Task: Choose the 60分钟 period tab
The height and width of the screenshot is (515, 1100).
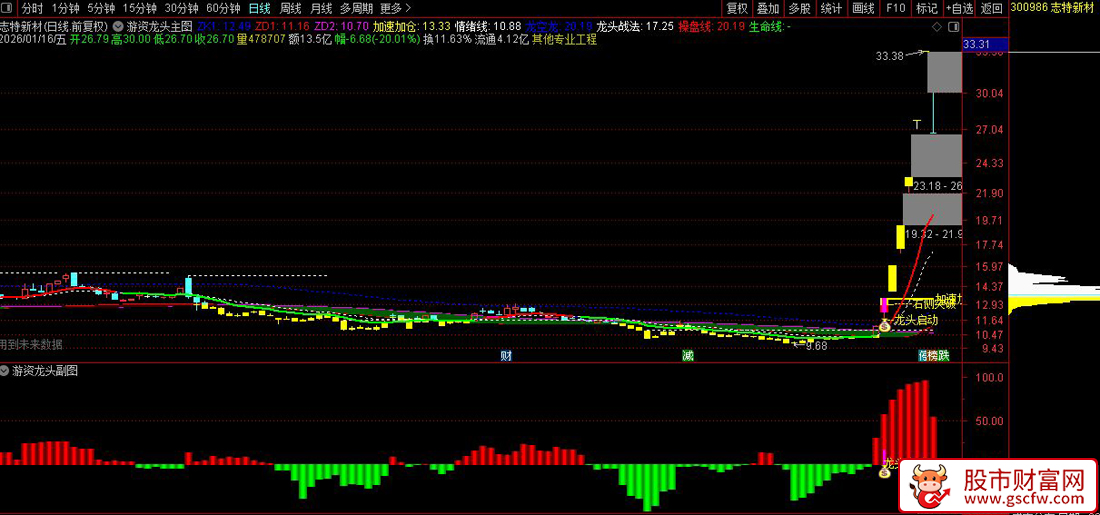Action: point(224,8)
